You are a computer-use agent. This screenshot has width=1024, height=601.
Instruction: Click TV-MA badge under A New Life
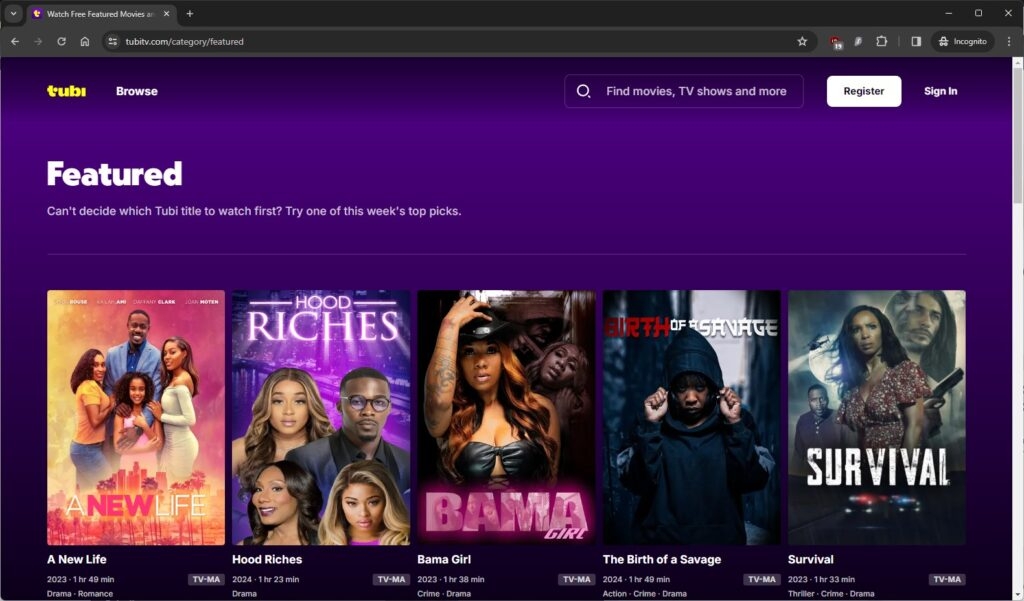tap(206, 579)
